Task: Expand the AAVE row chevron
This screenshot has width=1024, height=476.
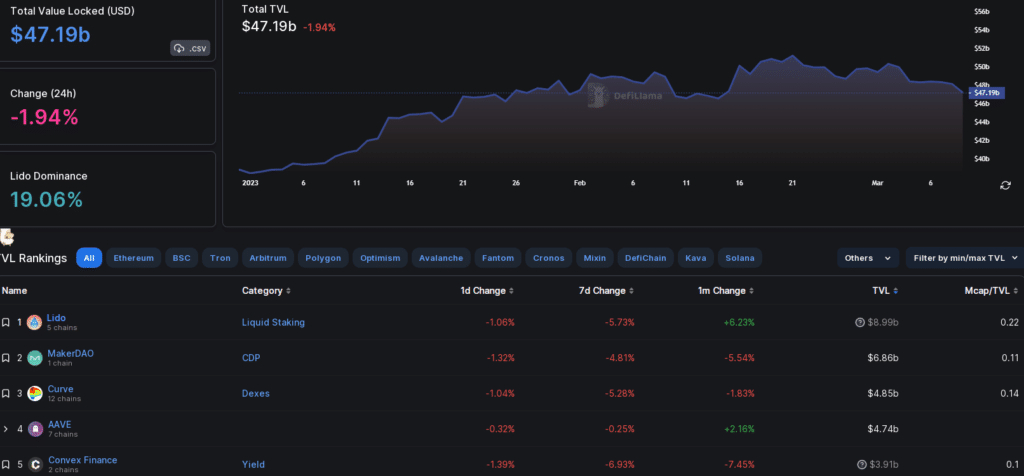Action: tap(6, 429)
